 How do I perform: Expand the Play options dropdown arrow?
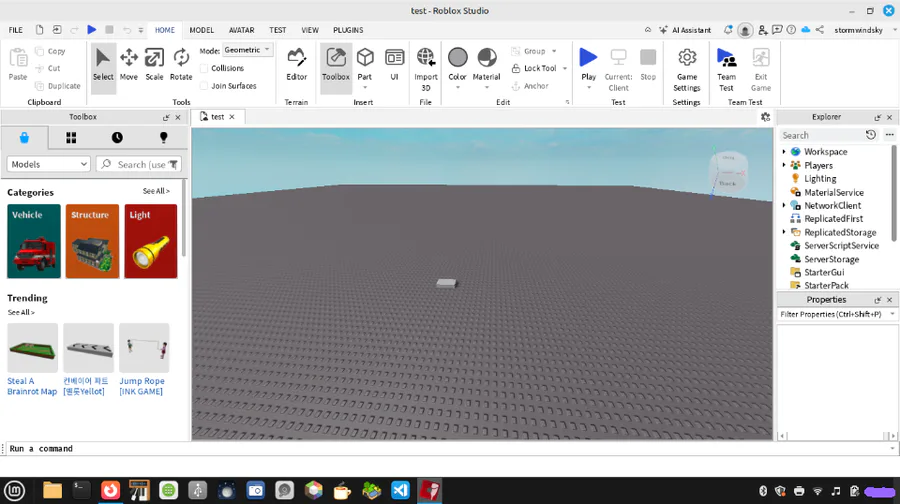click(x=588, y=88)
